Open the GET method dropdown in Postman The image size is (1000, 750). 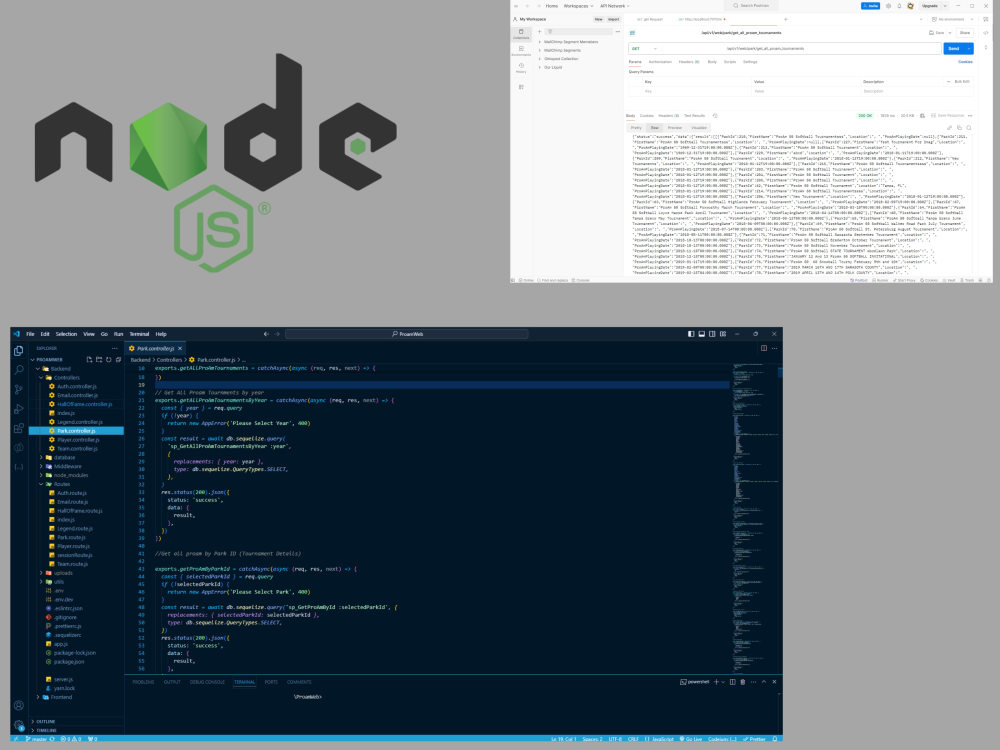point(644,48)
